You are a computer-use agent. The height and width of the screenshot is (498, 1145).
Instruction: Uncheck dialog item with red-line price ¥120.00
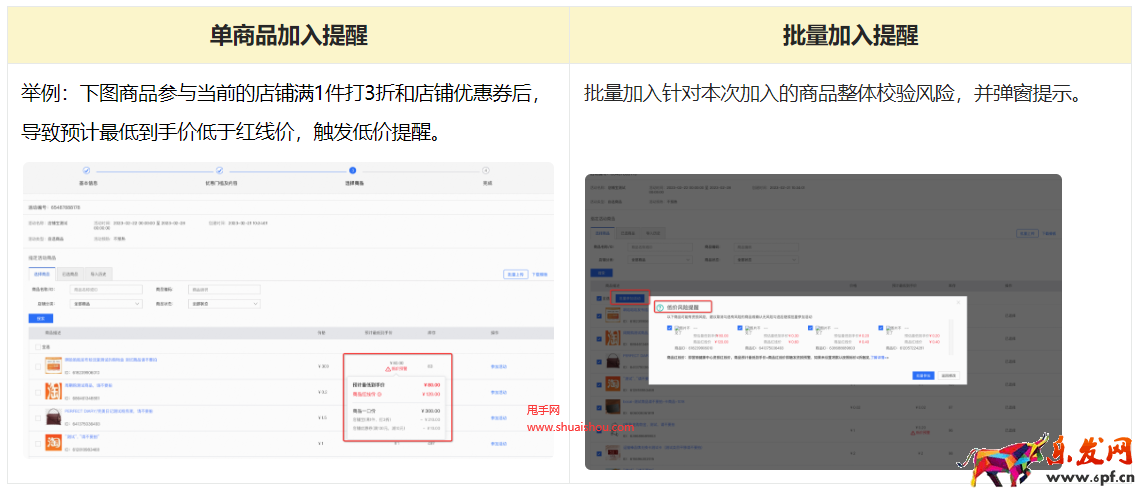coord(670,329)
